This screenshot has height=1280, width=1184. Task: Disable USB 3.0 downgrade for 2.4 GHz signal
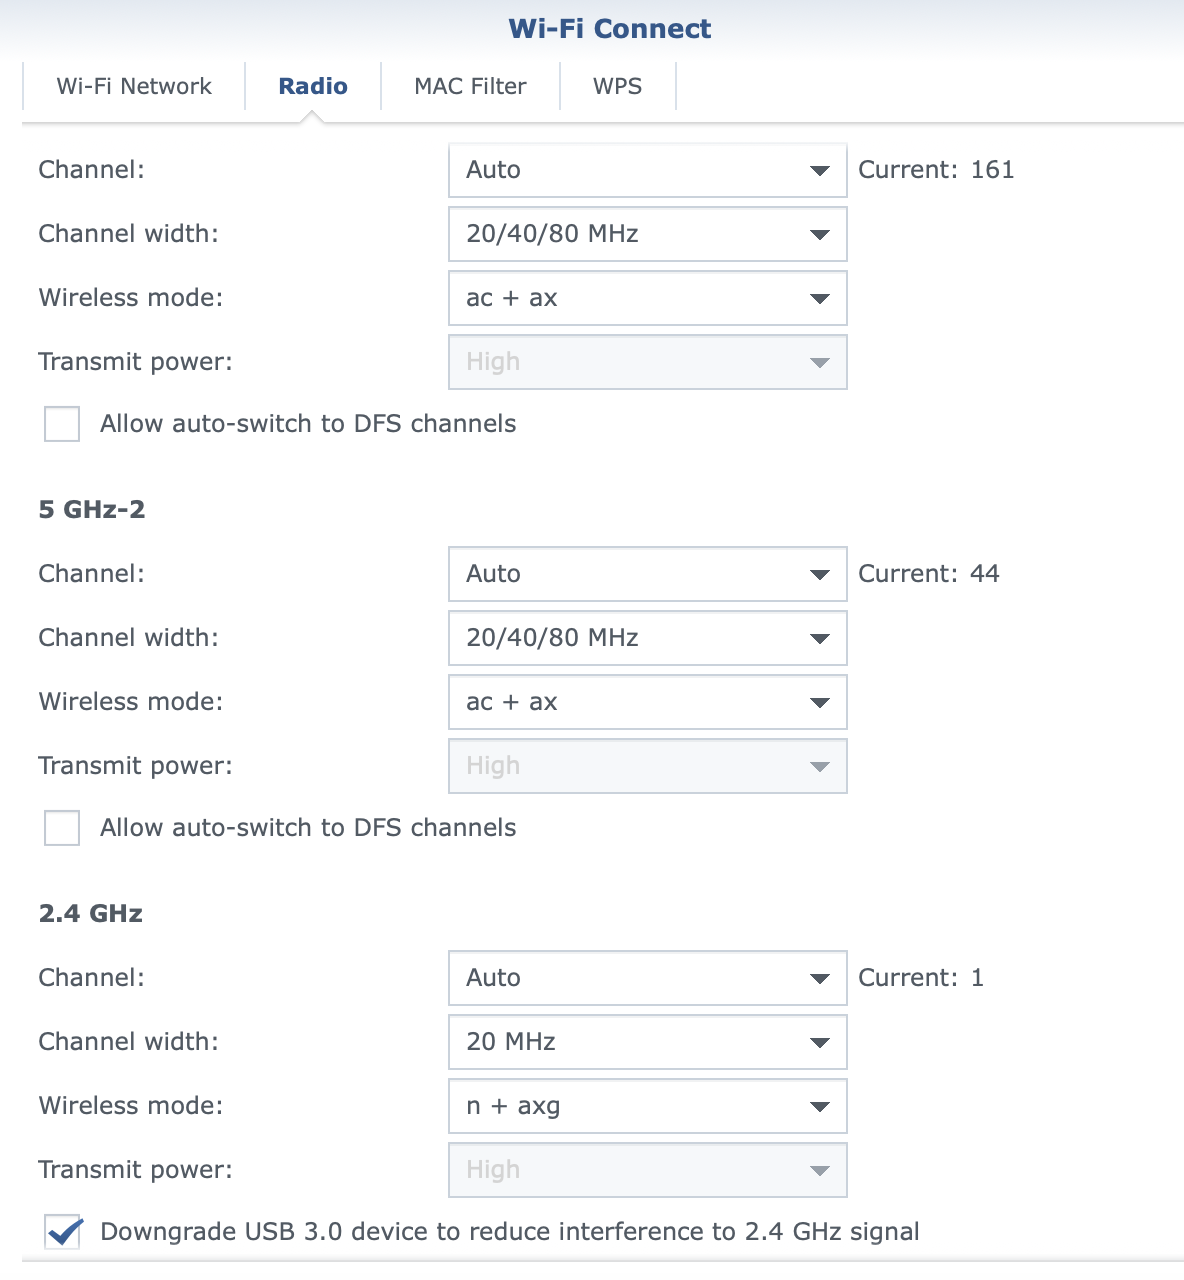[x=62, y=1233]
